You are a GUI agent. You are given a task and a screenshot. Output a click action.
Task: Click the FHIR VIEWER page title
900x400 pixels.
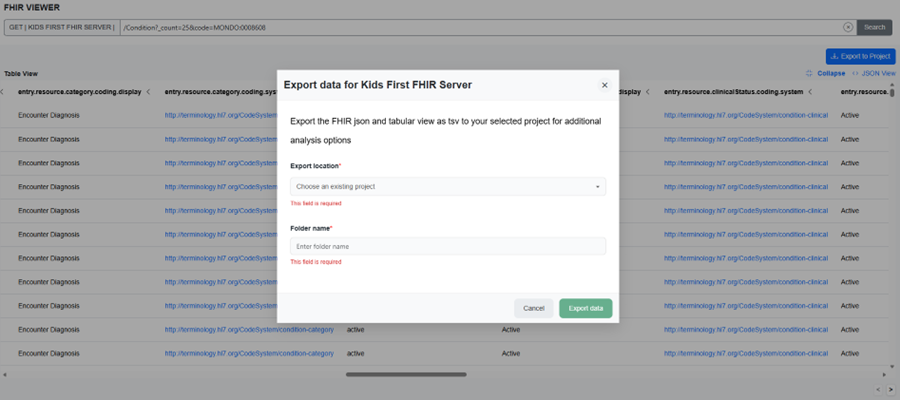point(32,7)
